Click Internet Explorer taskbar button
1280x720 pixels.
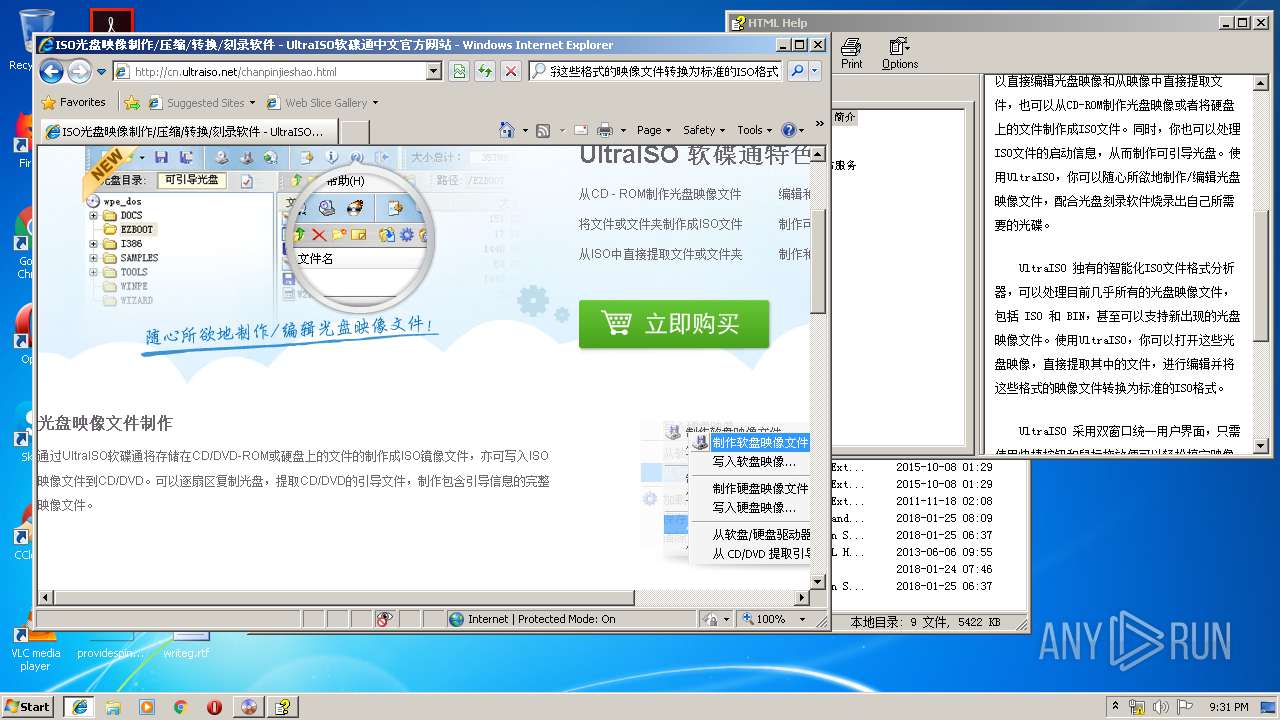(79, 707)
